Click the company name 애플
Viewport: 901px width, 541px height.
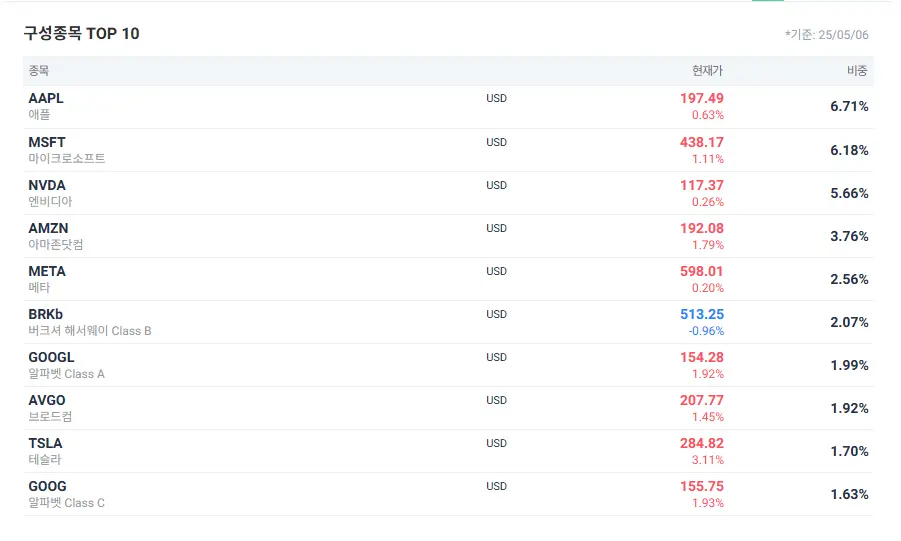click(x=39, y=114)
